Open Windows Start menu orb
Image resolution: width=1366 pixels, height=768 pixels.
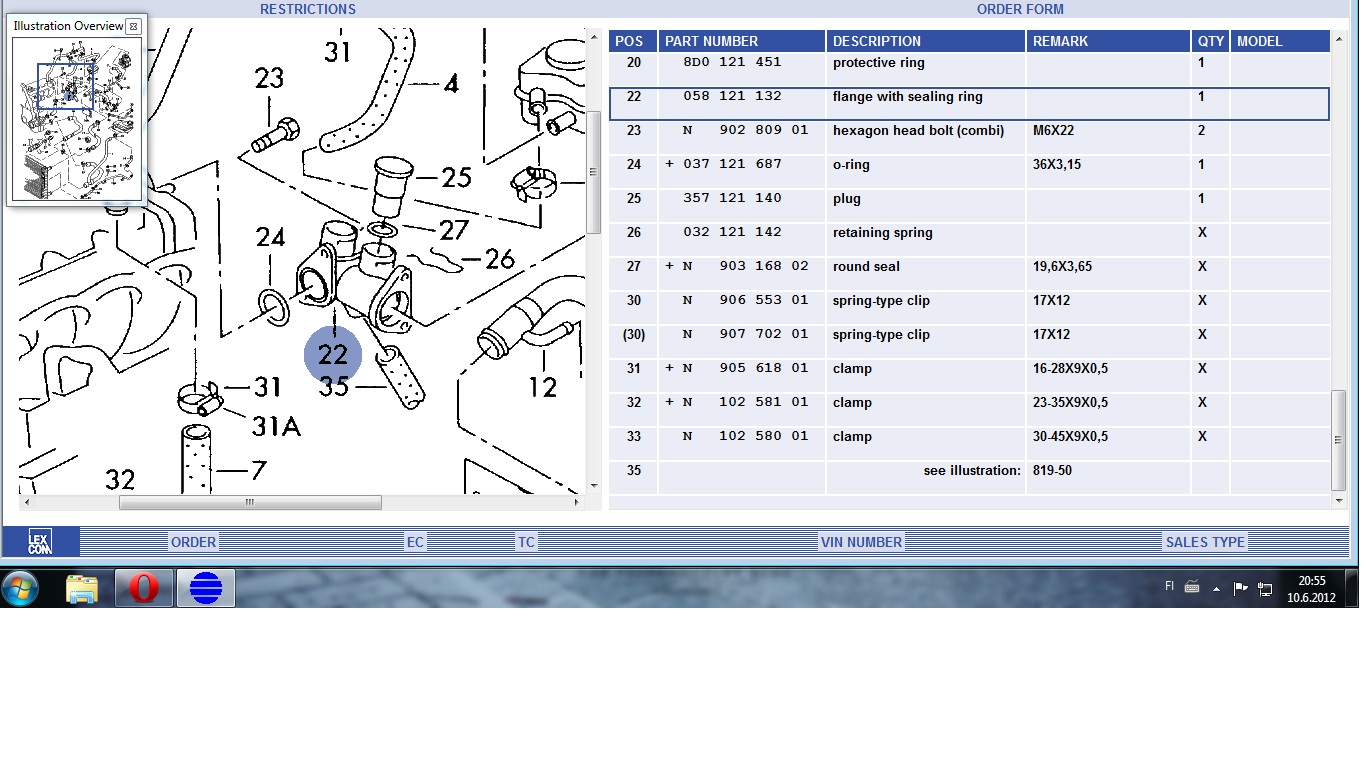[20, 588]
